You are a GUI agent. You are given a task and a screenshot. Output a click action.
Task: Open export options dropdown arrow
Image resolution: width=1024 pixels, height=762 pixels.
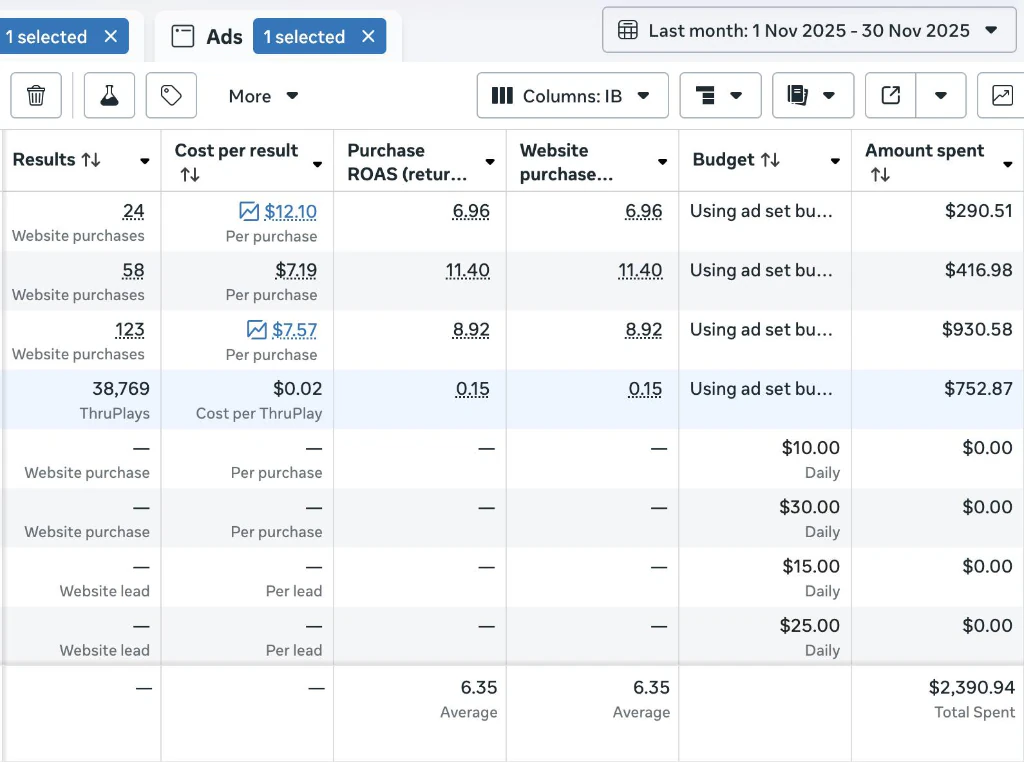point(940,95)
